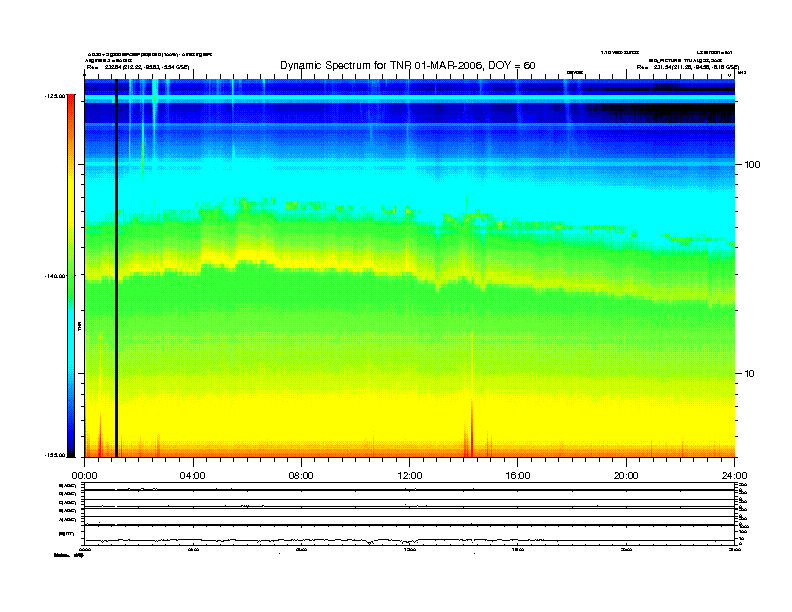Click the 16:00 label on the main time axis

coord(518,476)
